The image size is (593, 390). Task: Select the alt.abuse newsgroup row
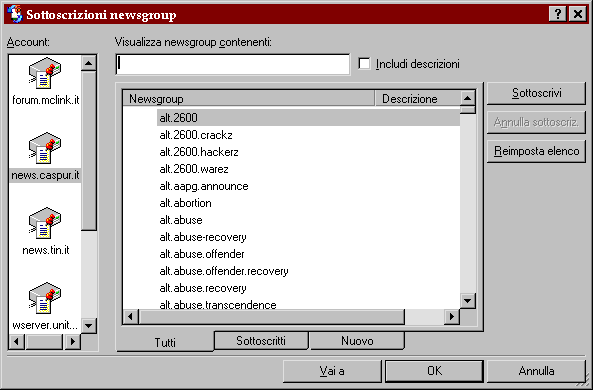tap(181, 220)
